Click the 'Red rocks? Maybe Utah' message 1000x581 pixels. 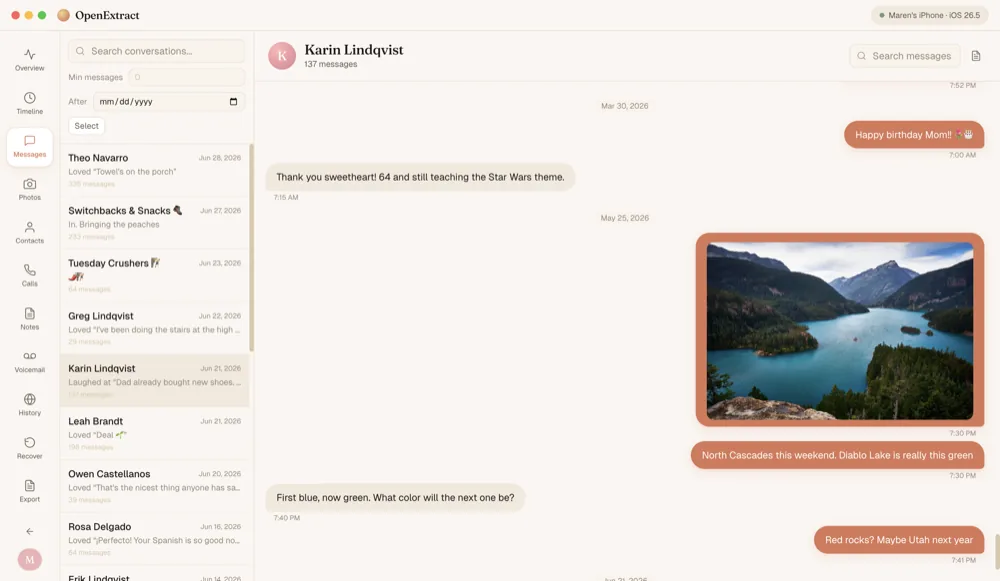pos(899,540)
